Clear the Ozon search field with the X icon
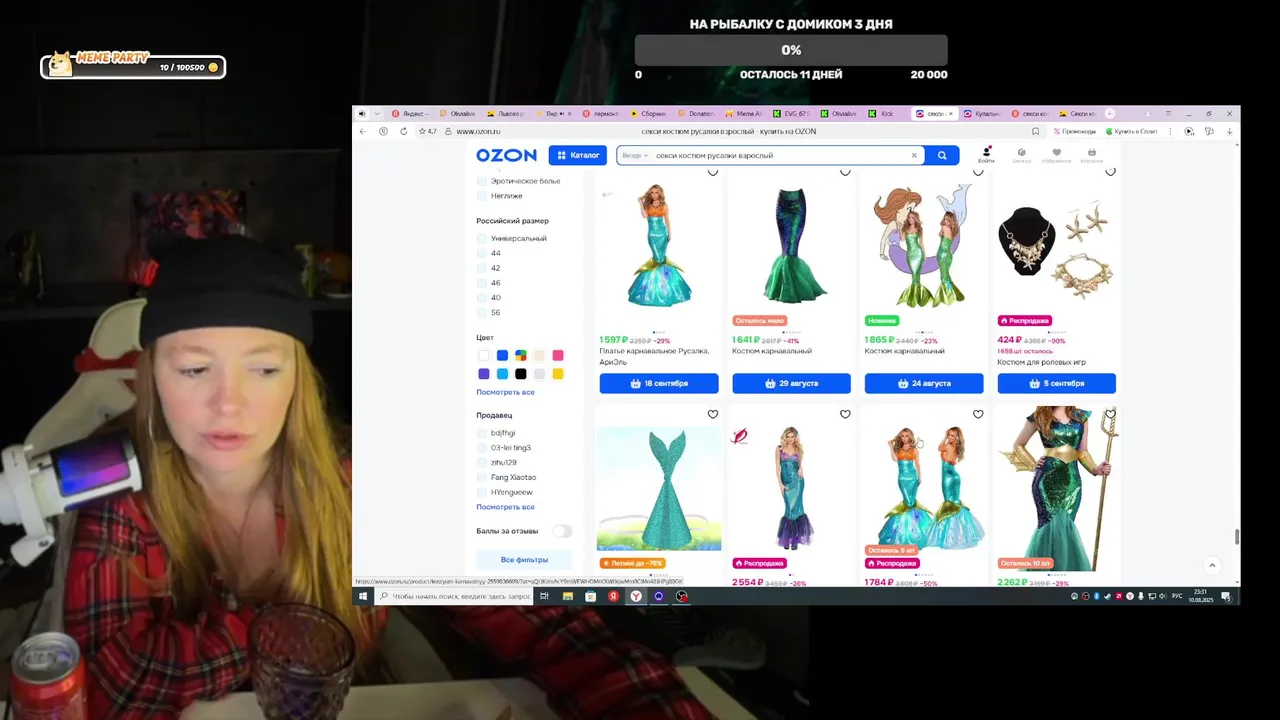The width and height of the screenshot is (1280, 720). (x=914, y=155)
